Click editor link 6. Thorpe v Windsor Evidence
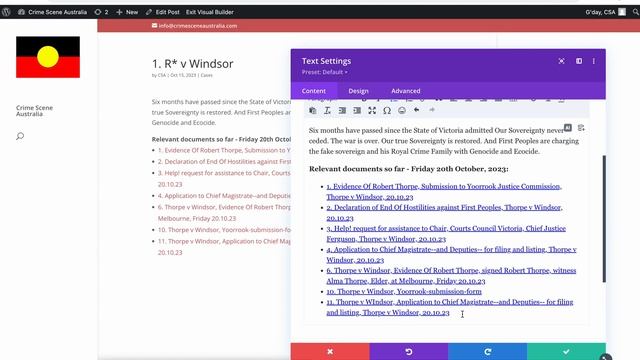This screenshot has width=640, height=360. click(451, 276)
